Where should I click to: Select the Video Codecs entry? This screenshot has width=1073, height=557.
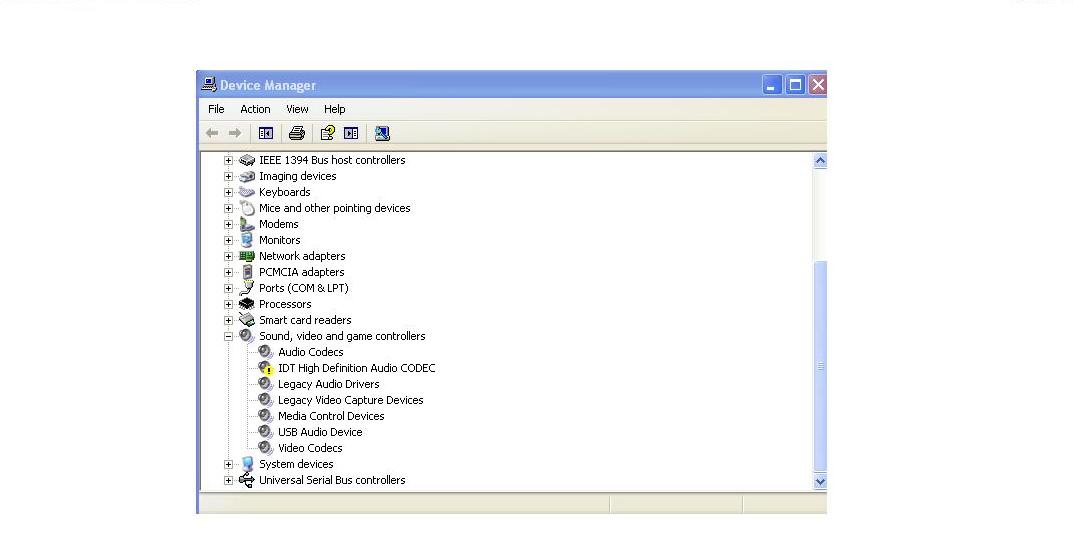[310, 448]
